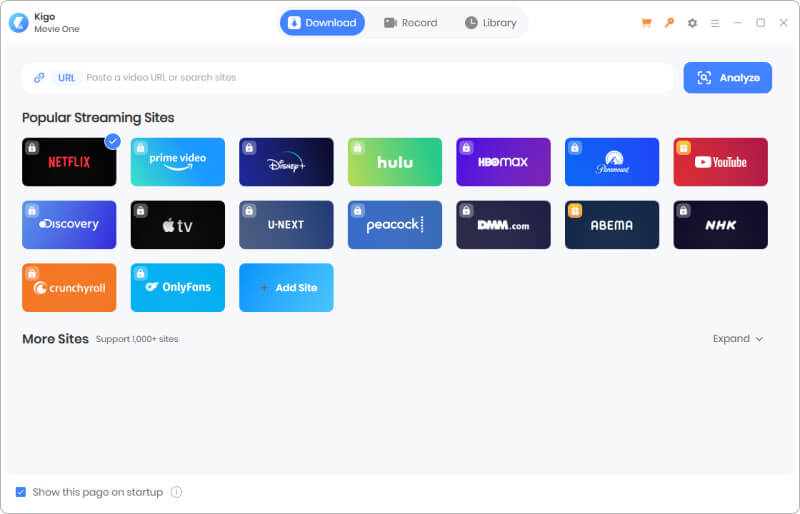This screenshot has width=800, height=514.
Task: Click the lock badge on Prime Video tile
Action: (x=141, y=148)
